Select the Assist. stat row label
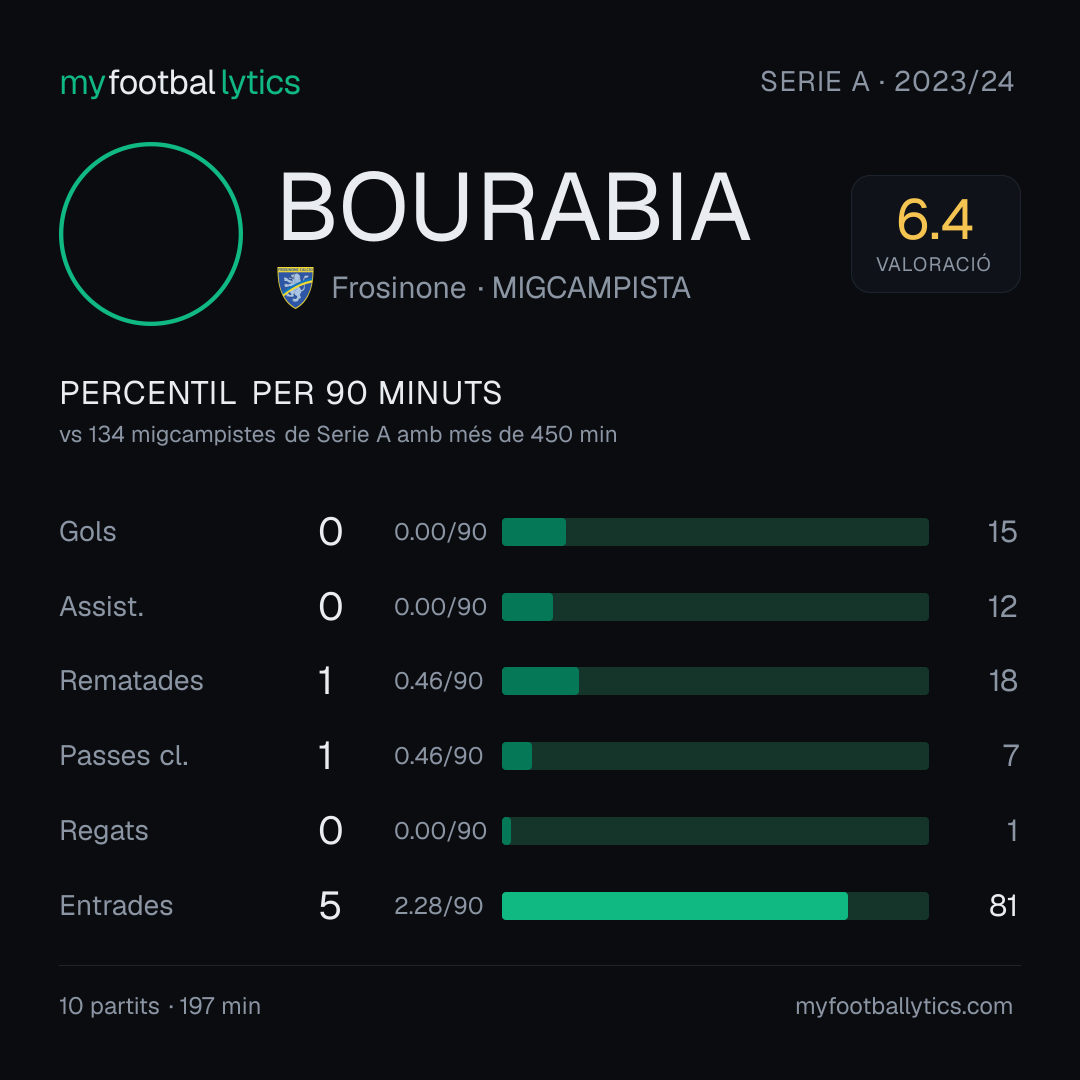 (101, 607)
